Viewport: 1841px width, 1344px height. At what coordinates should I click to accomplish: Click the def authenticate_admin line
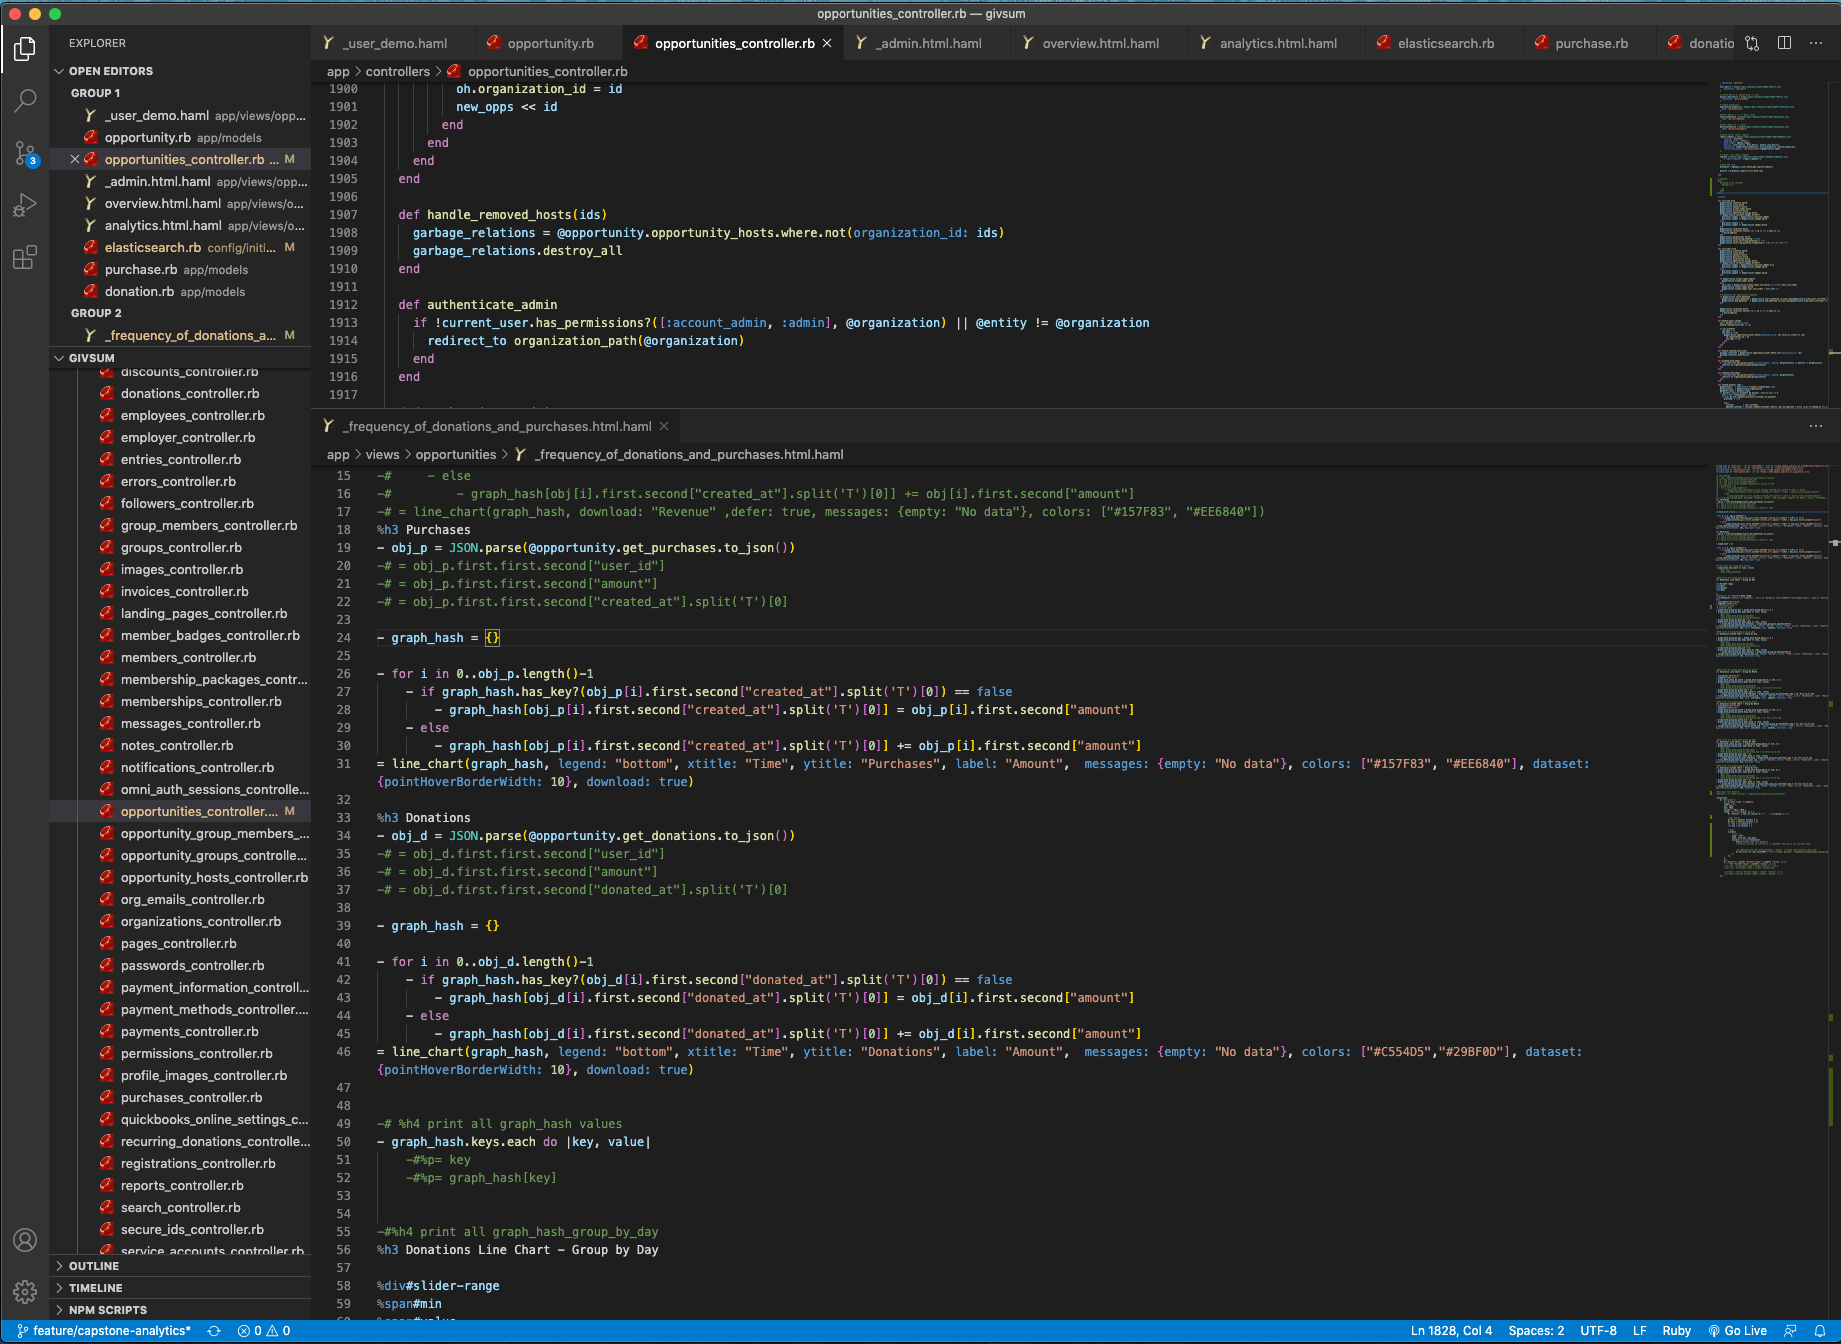tap(477, 305)
